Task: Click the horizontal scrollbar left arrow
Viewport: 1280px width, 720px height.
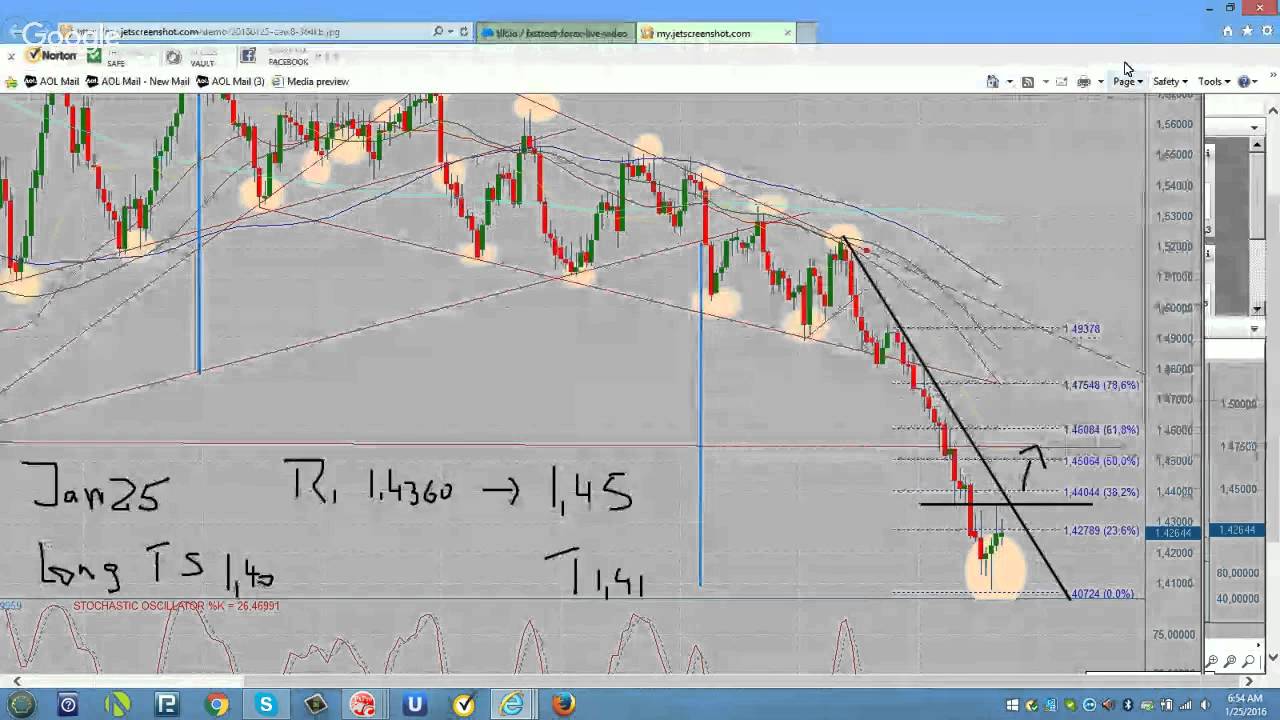Action: pyautogui.click(x=16, y=681)
